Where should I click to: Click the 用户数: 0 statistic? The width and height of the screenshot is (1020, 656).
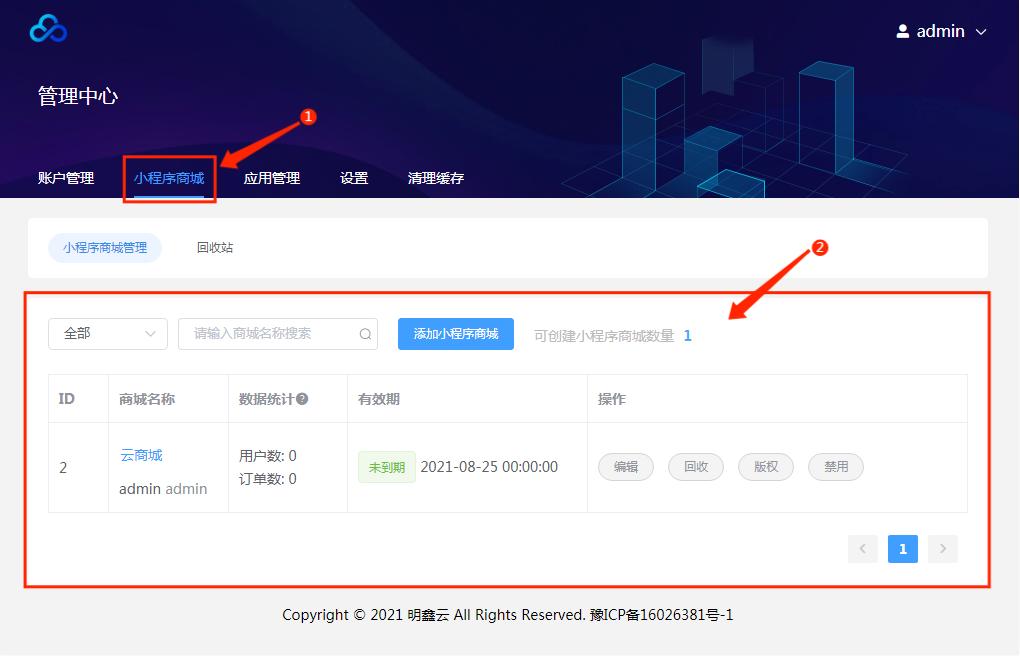point(267,456)
